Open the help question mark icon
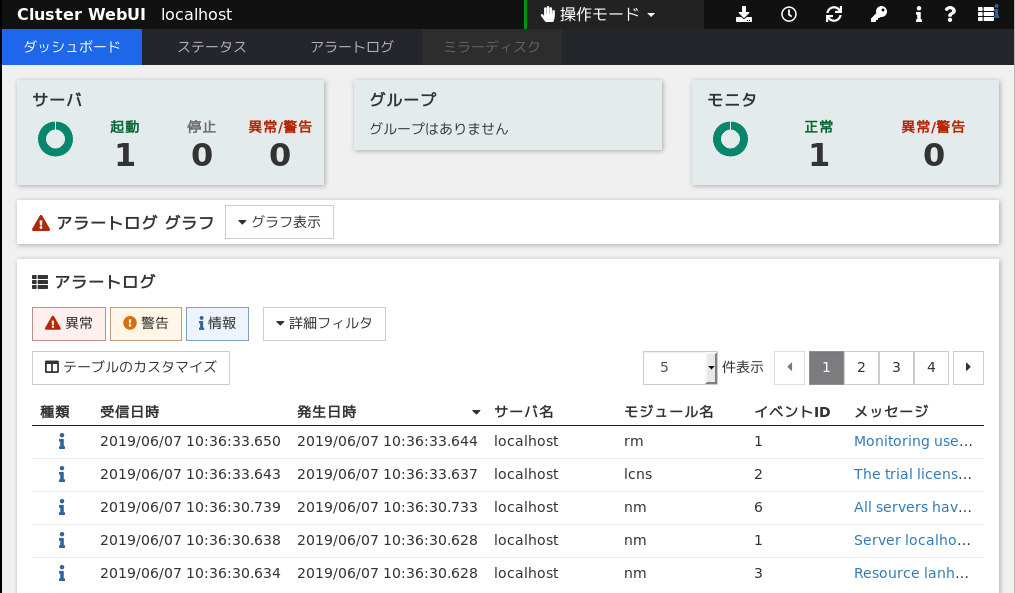The image size is (1015, 593). coord(950,14)
